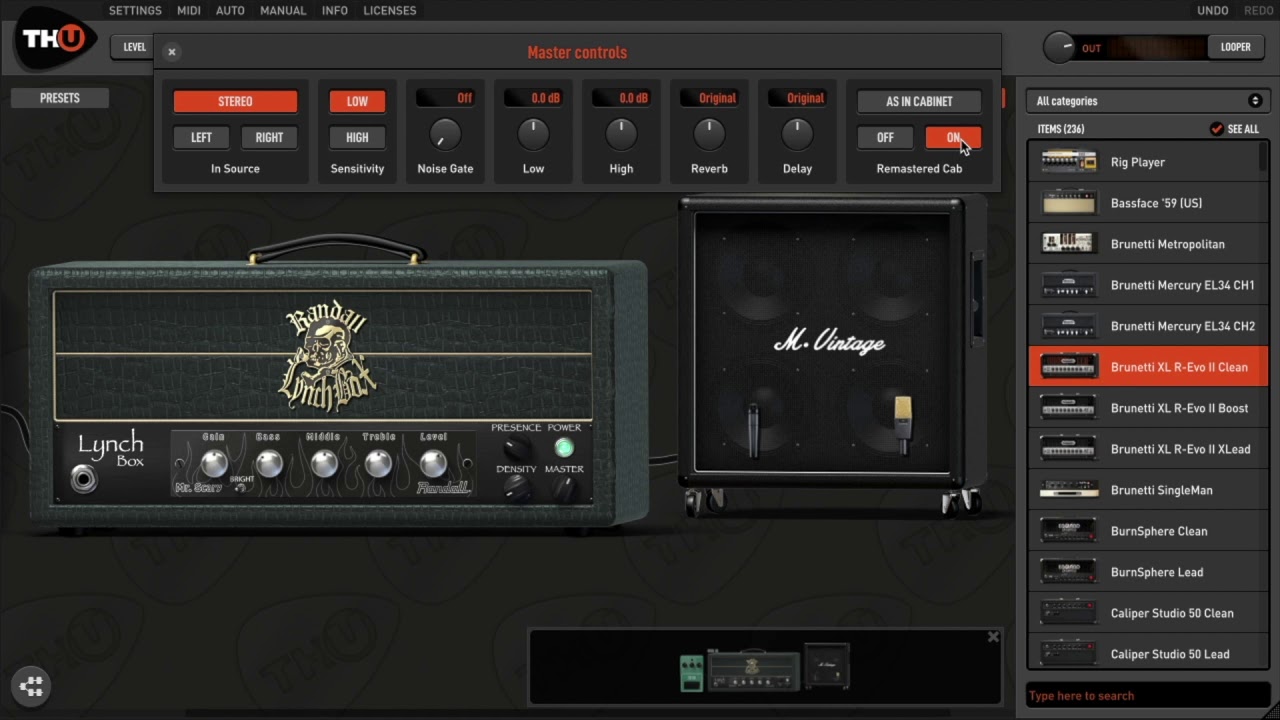Screen dimensions: 1280x720
Task: Set sensitivity to HIGH
Action: point(357,137)
